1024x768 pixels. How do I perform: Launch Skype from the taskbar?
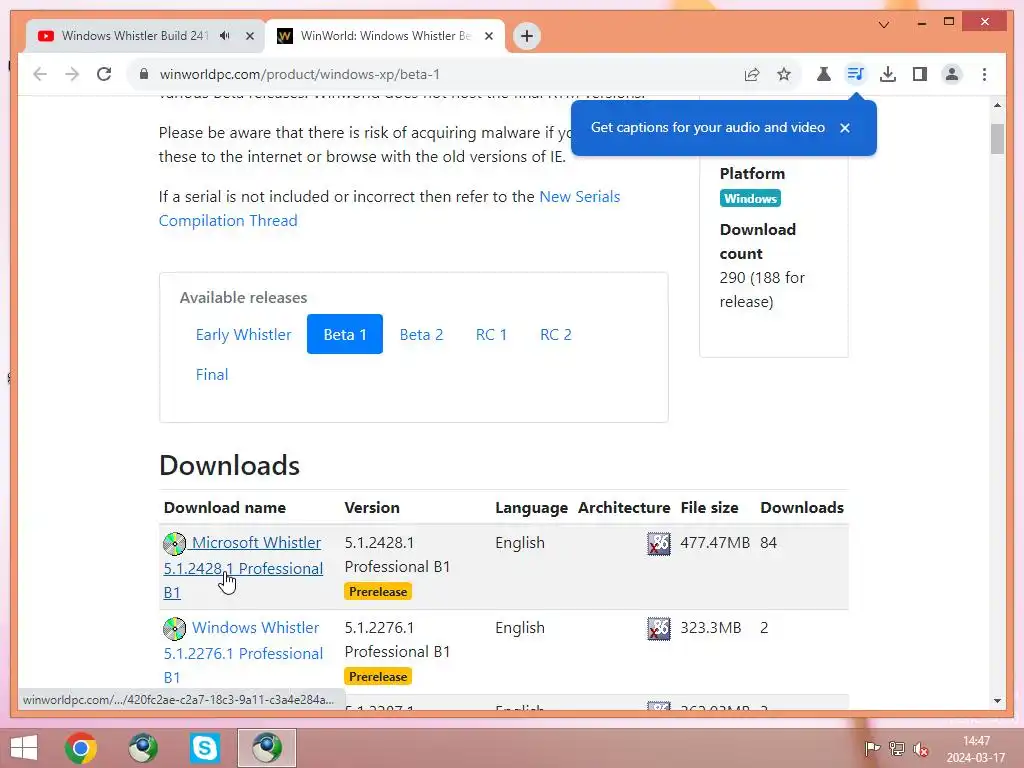pyautogui.click(x=204, y=748)
